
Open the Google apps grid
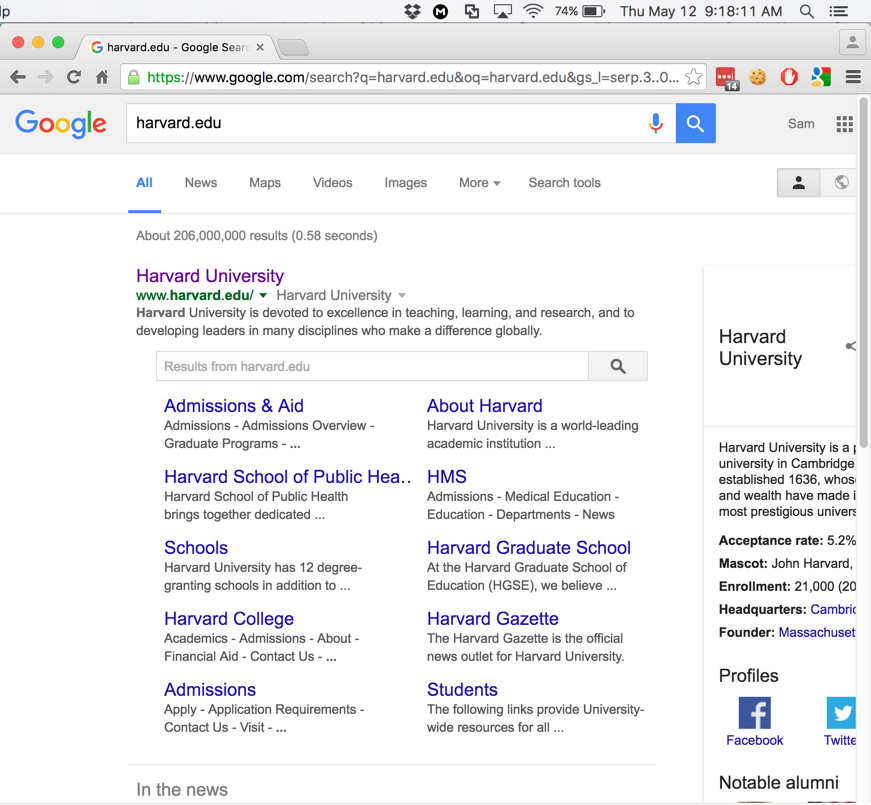[844, 124]
